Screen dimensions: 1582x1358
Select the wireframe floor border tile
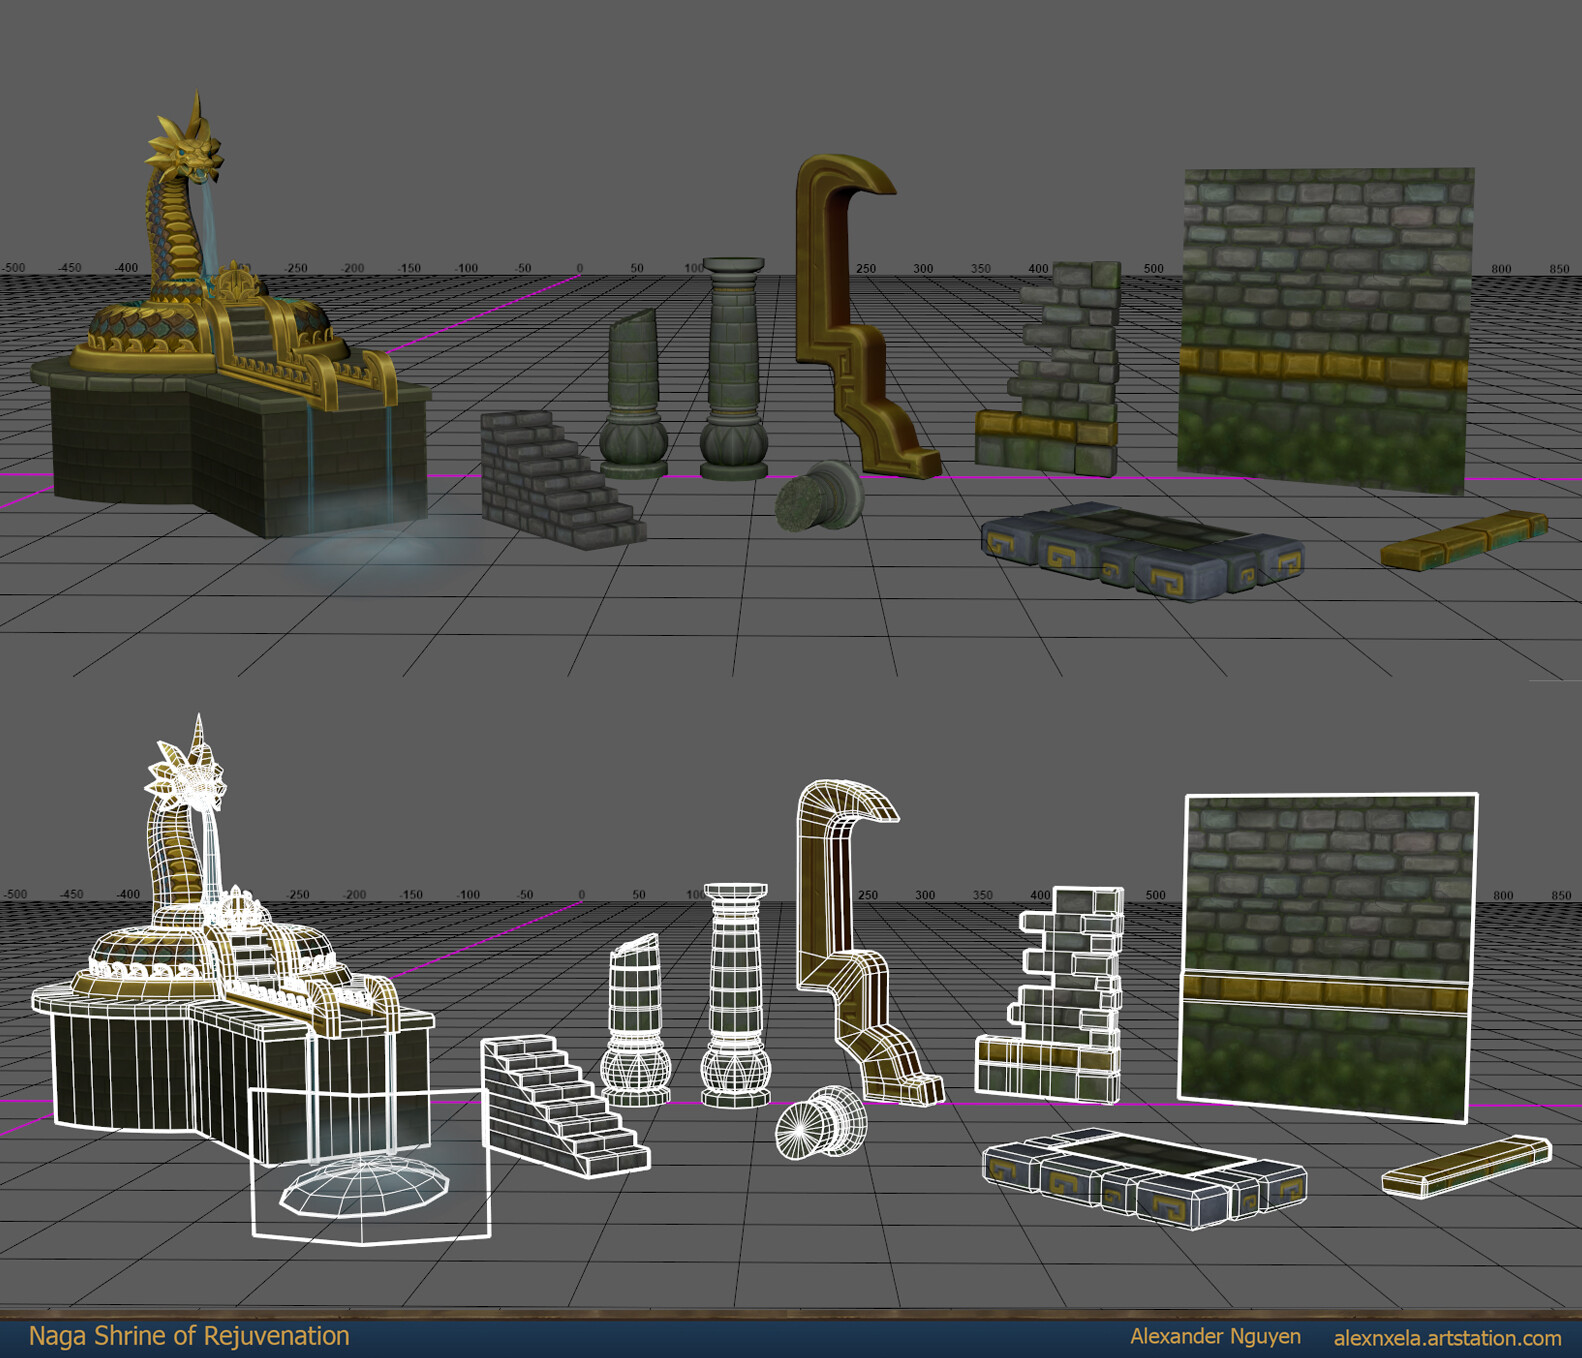1145,1179
